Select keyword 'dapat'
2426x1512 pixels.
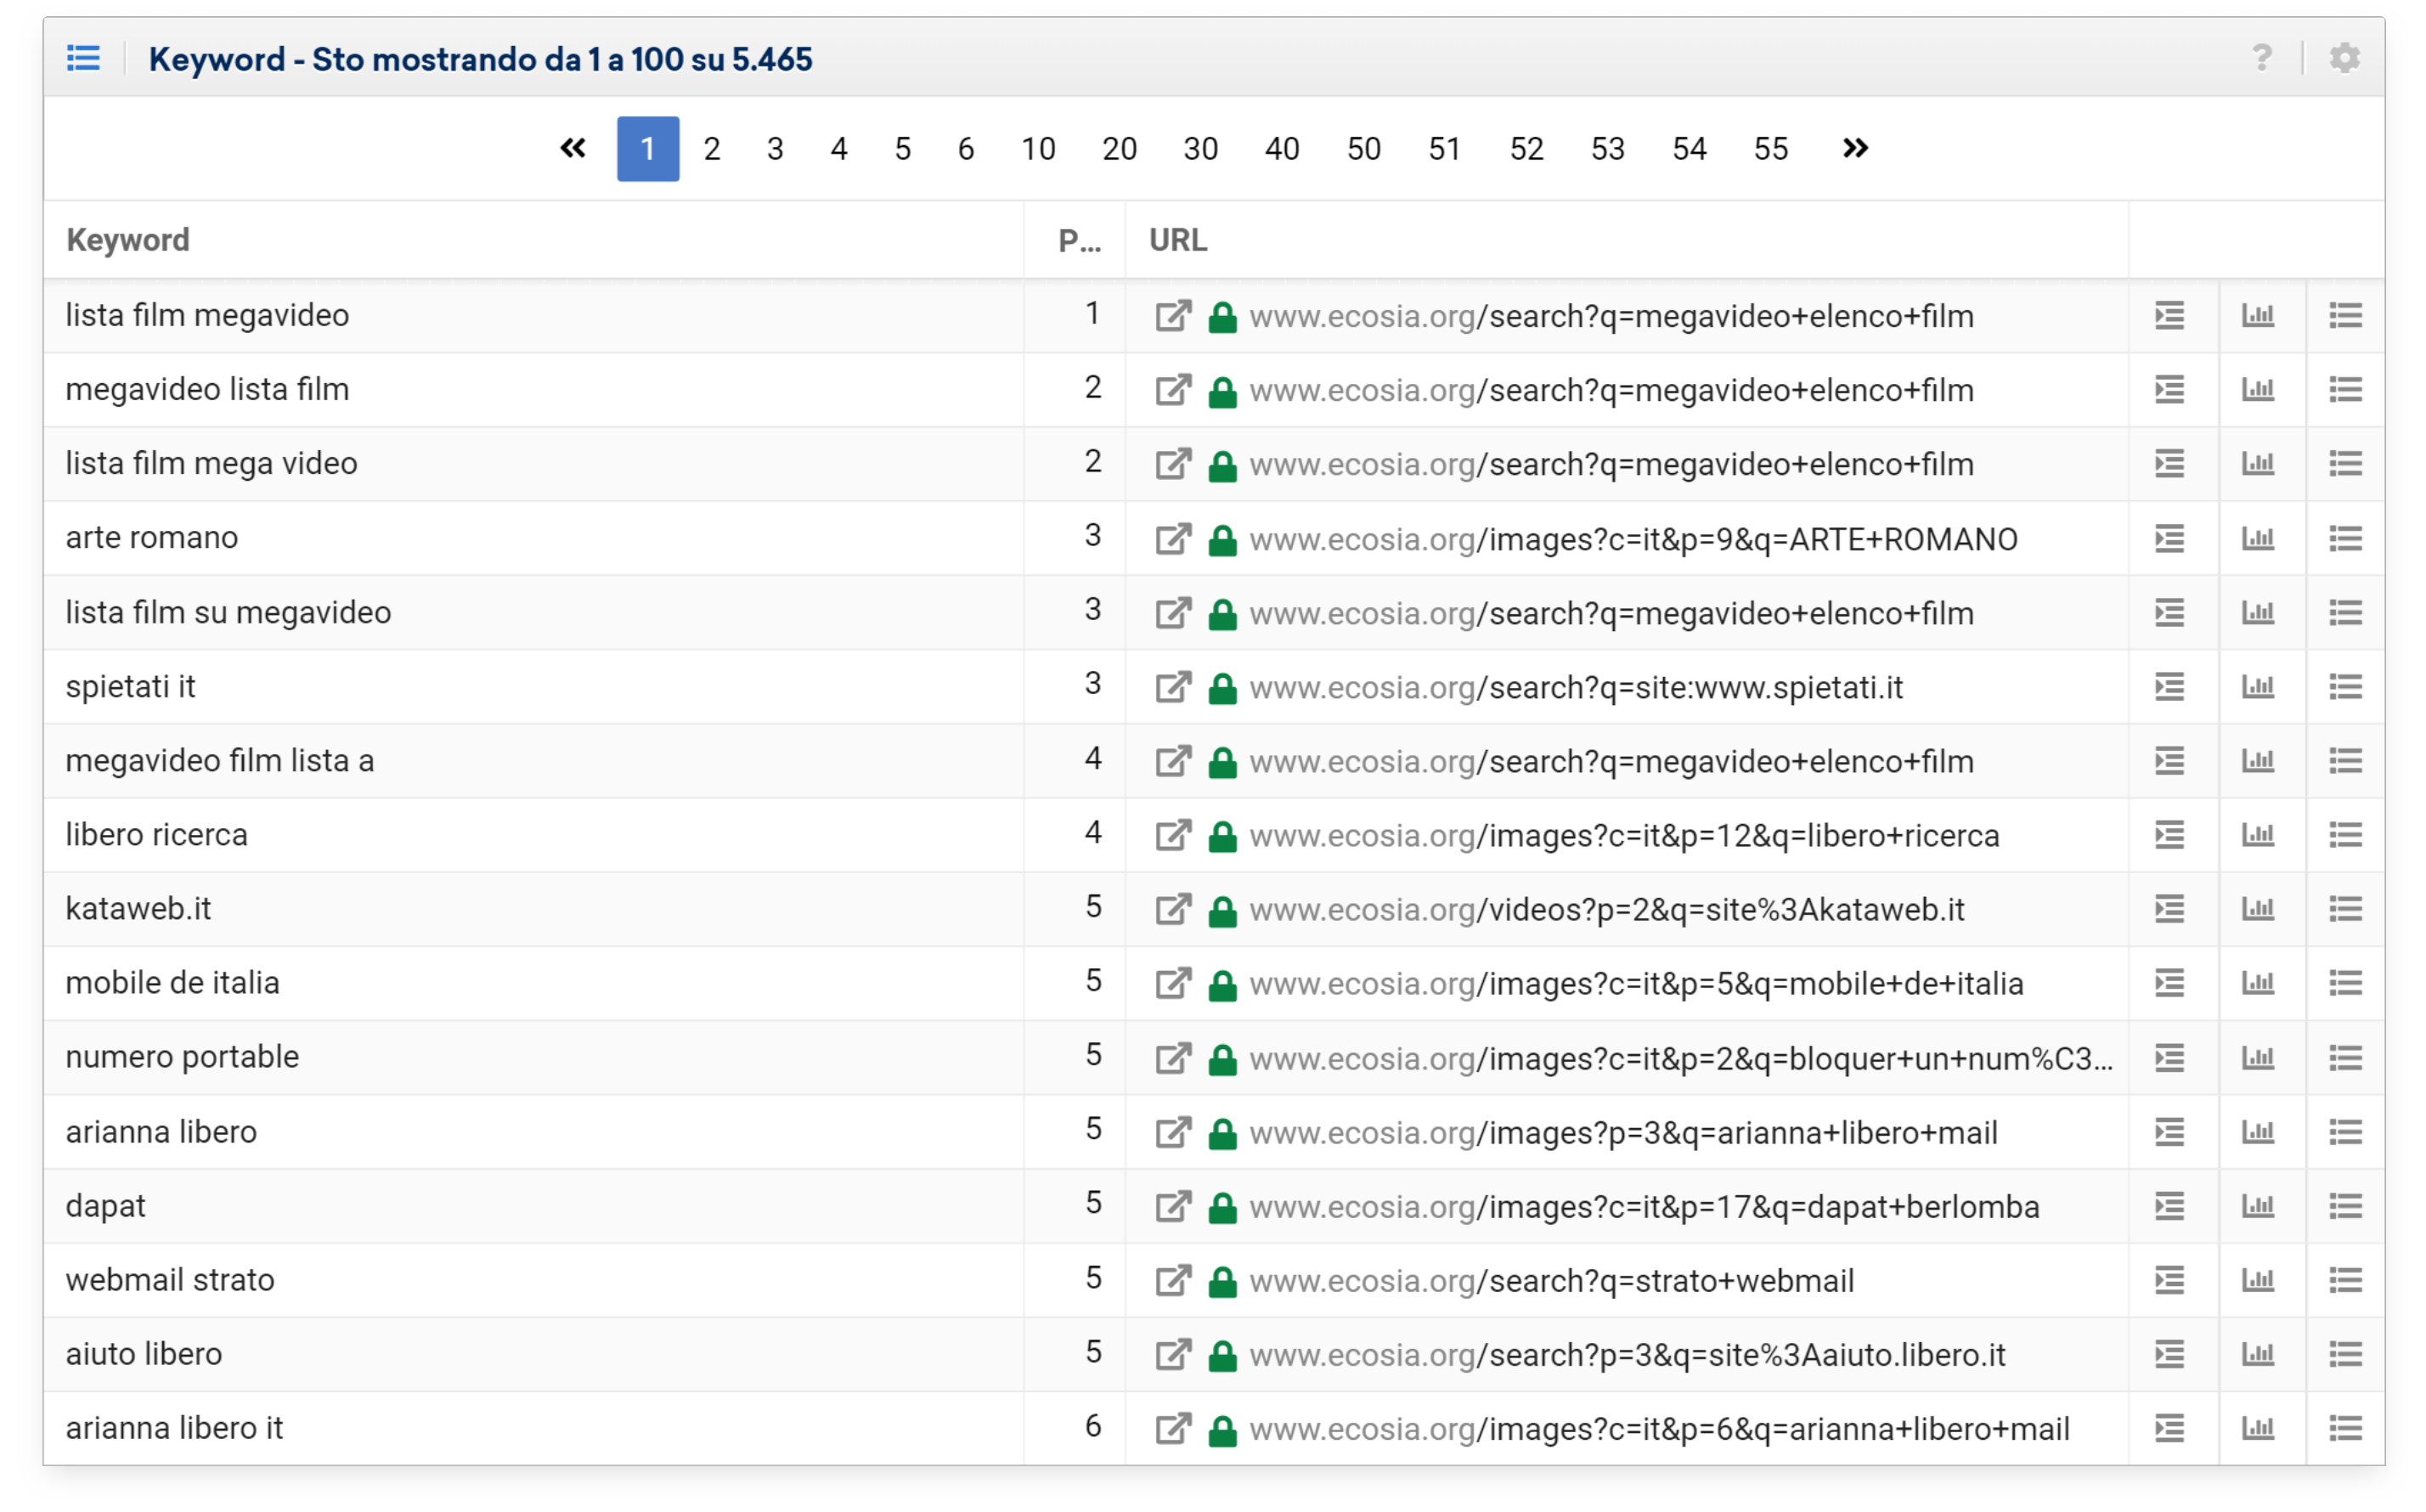(x=106, y=1206)
